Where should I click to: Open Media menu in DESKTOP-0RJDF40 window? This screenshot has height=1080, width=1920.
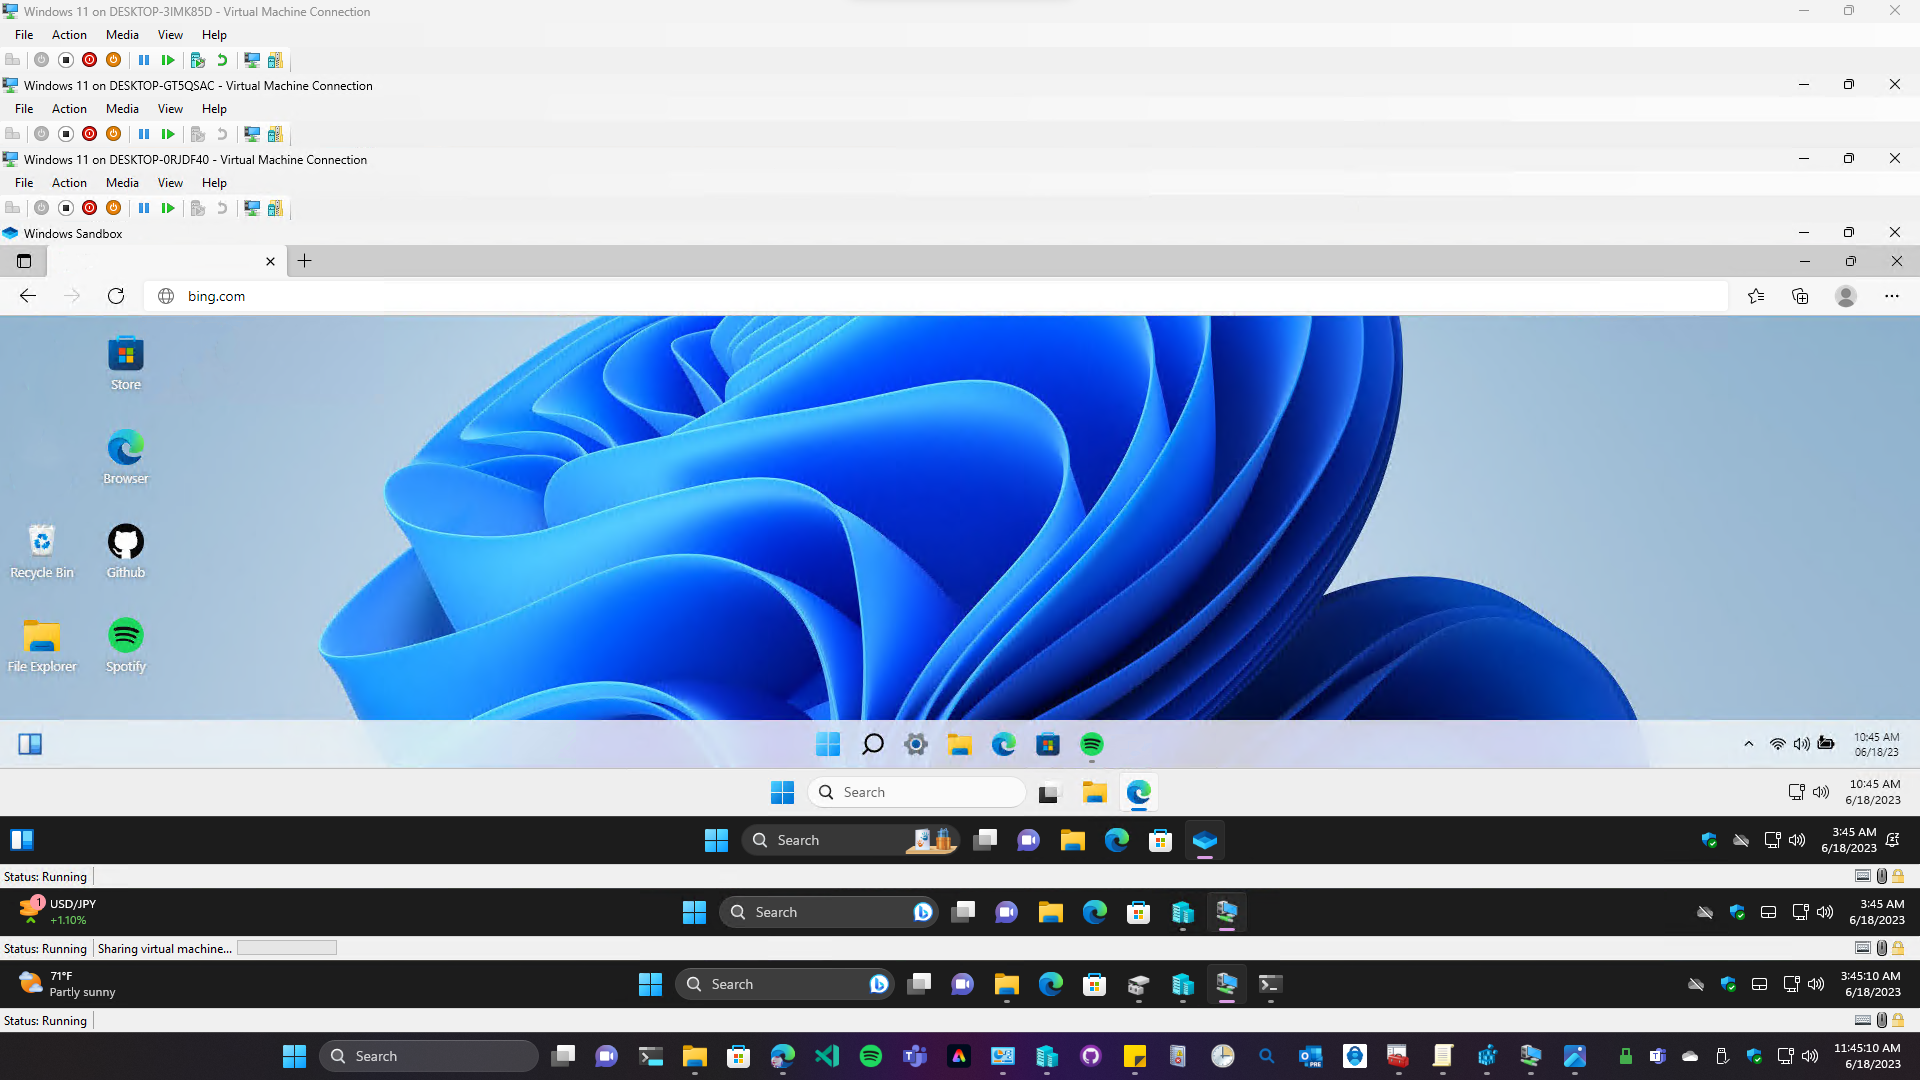tap(122, 183)
